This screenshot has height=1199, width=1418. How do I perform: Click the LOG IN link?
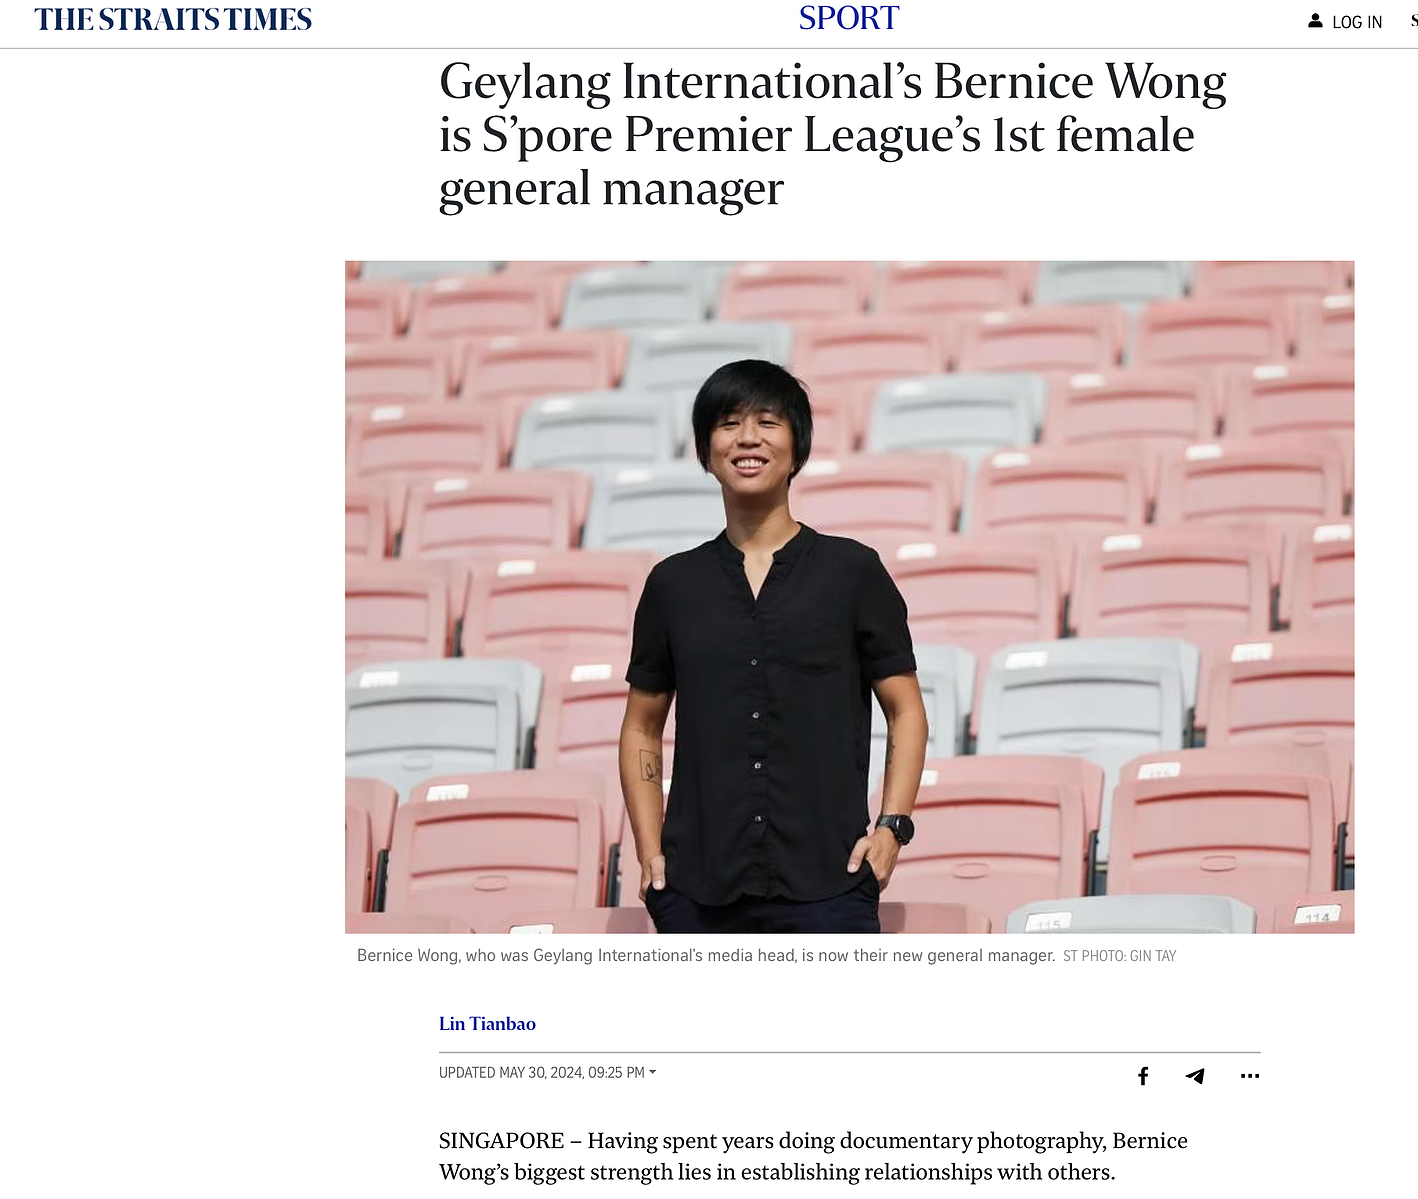(1357, 22)
